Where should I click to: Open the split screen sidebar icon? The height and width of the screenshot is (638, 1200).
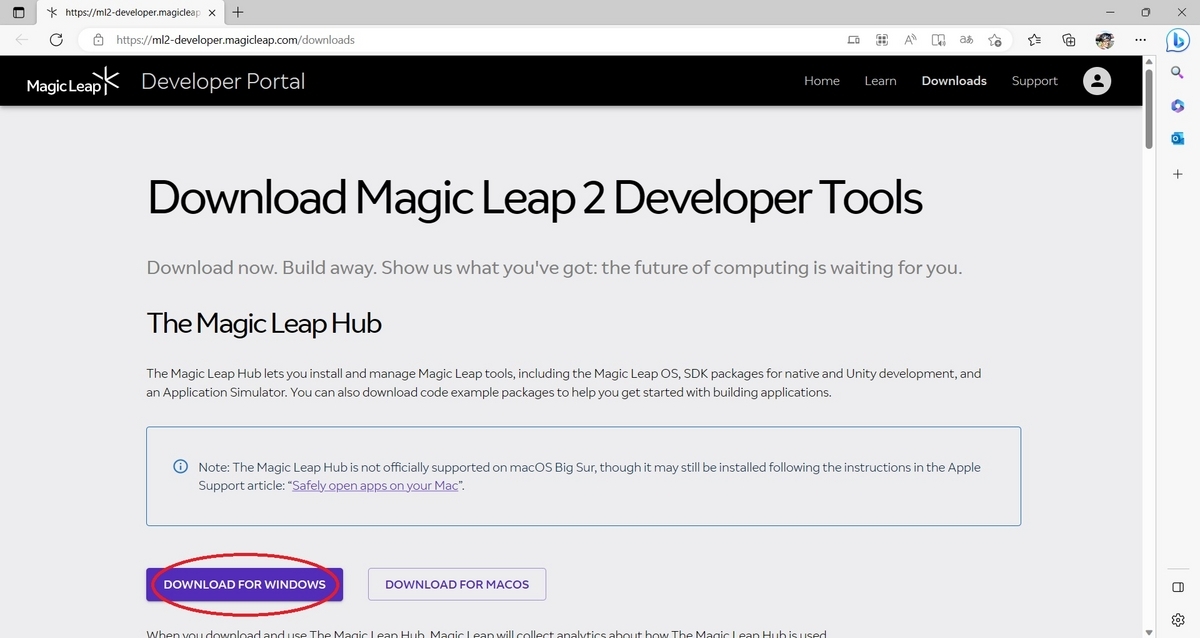[x=1177, y=587]
